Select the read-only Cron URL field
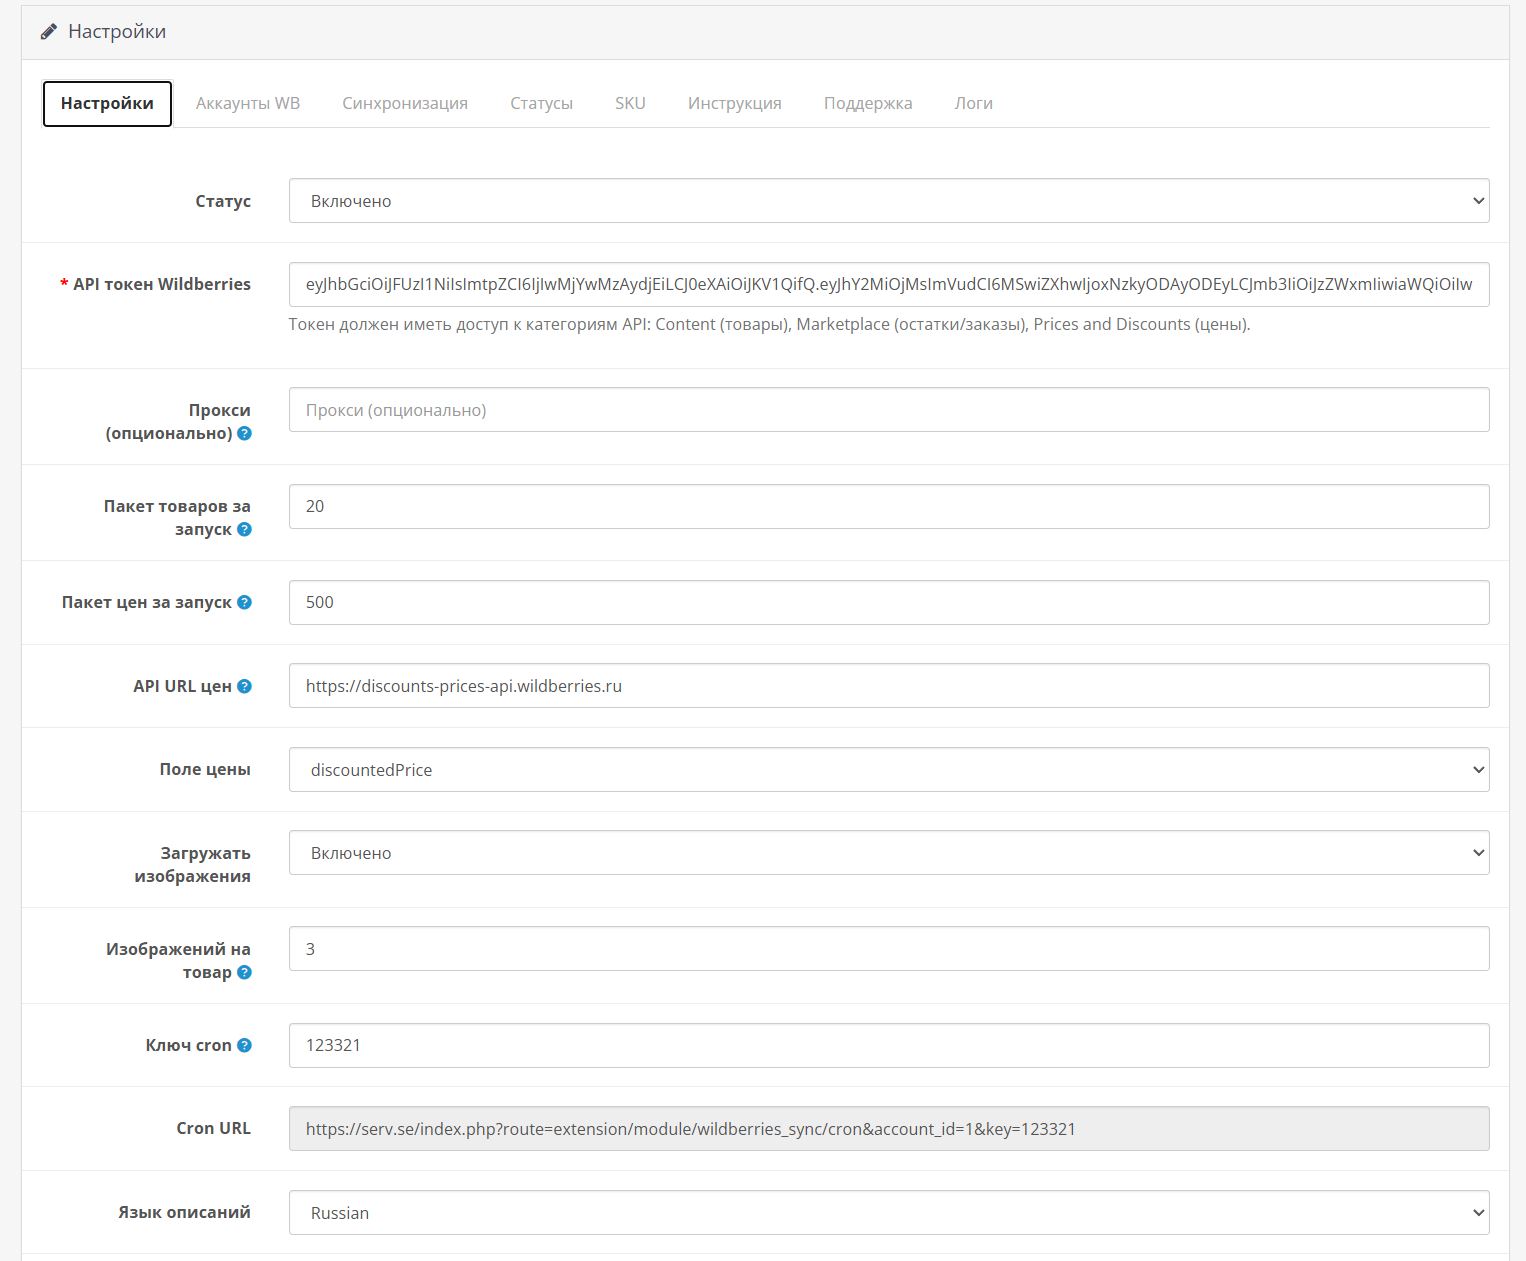The width and height of the screenshot is (1526, 1261). coord(888,1129)
